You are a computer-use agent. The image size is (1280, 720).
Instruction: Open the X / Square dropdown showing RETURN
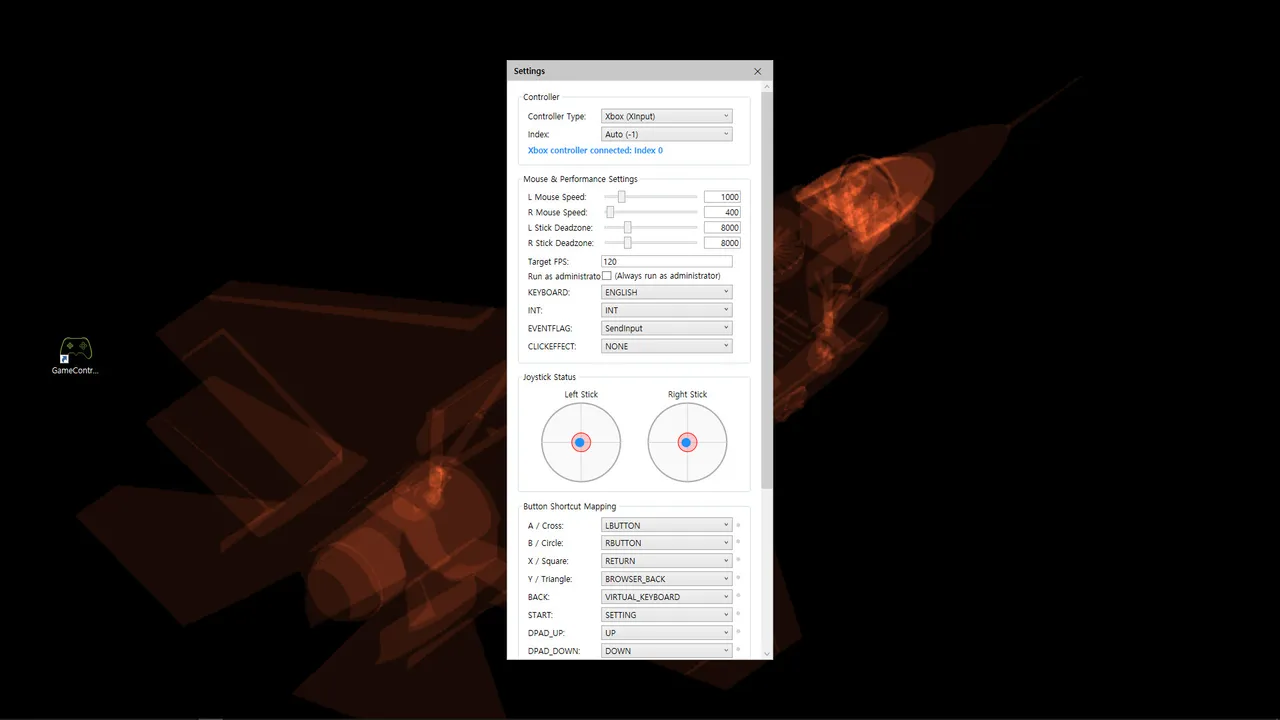pos(666,561)
